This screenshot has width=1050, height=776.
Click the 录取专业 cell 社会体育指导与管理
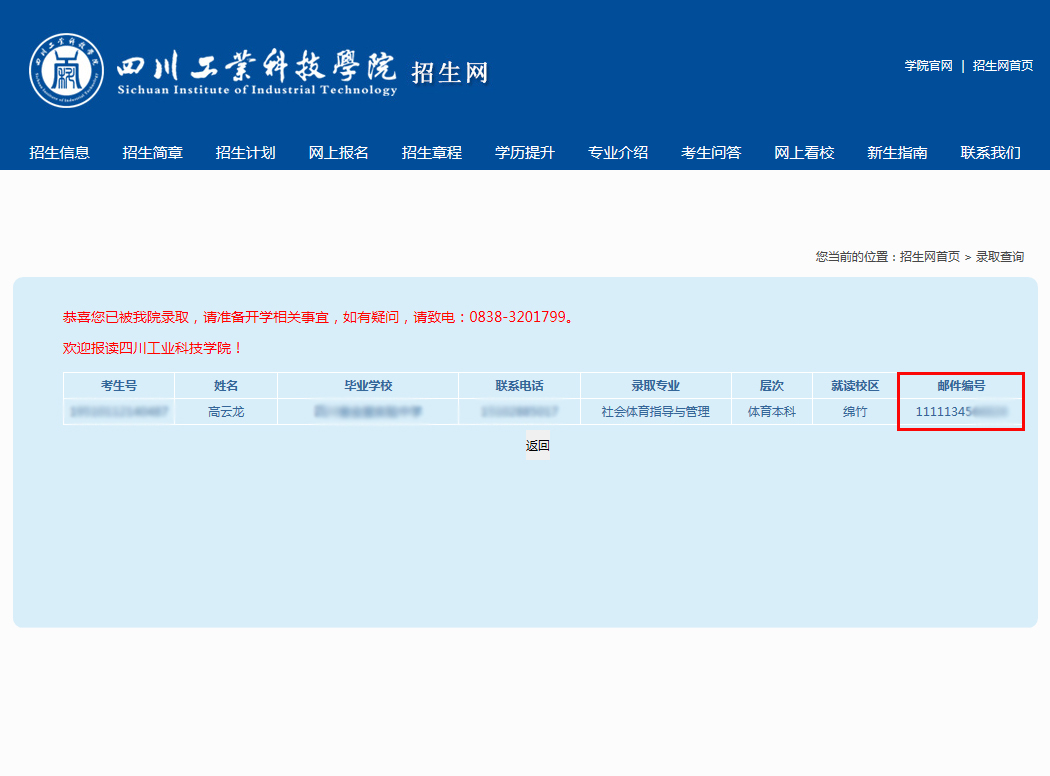(x=655, y=412)
